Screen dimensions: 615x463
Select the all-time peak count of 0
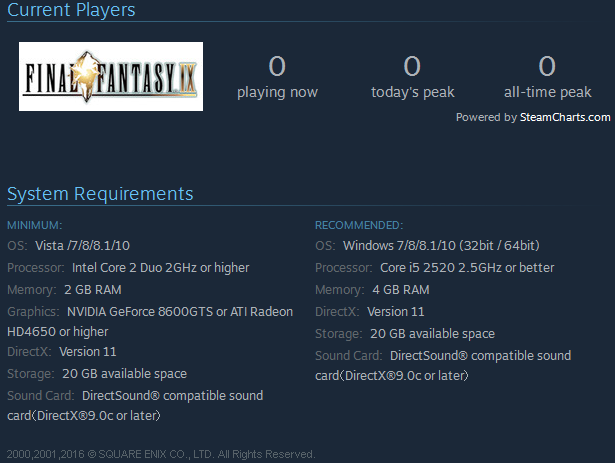click(x=547, y=66)
